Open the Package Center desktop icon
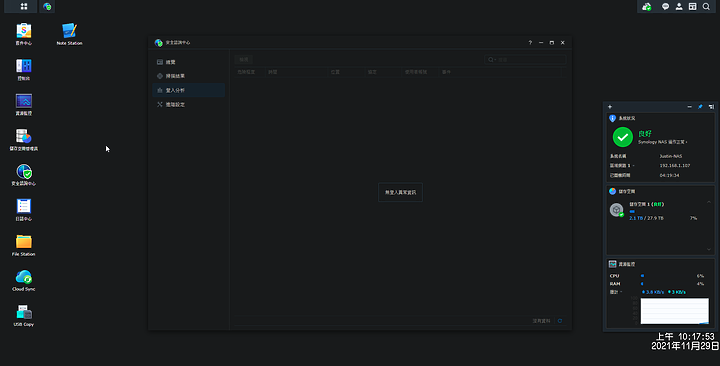 [x=24, y=34]
